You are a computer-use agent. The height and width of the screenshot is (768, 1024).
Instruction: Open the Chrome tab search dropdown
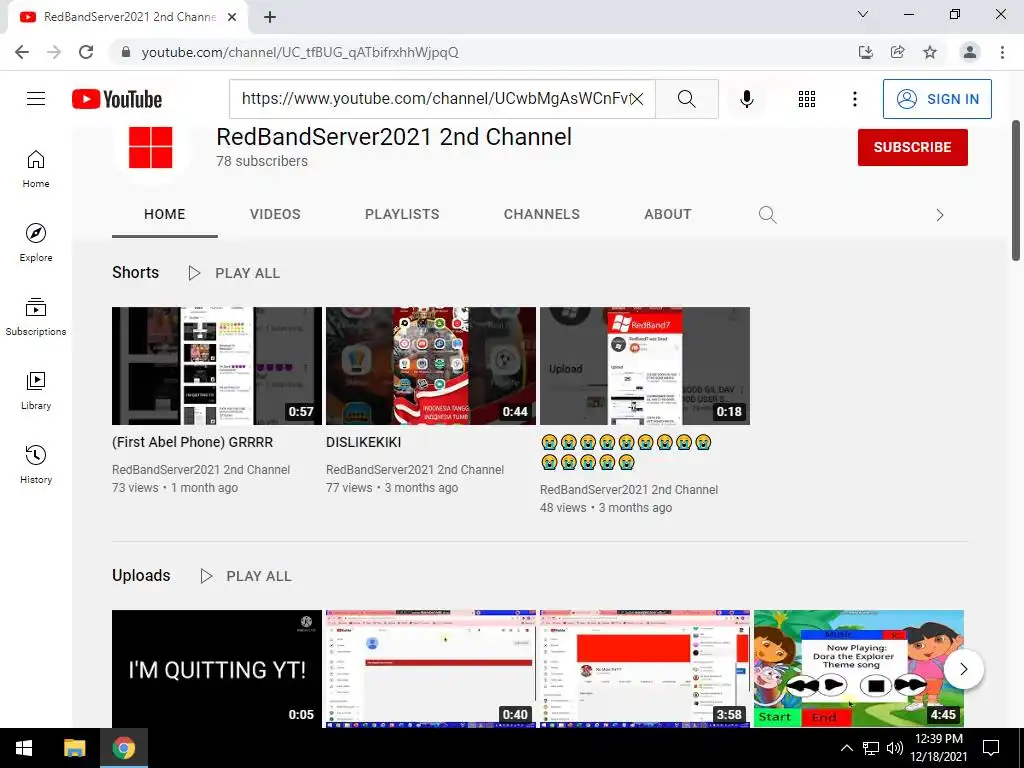(x=863, y=14)
